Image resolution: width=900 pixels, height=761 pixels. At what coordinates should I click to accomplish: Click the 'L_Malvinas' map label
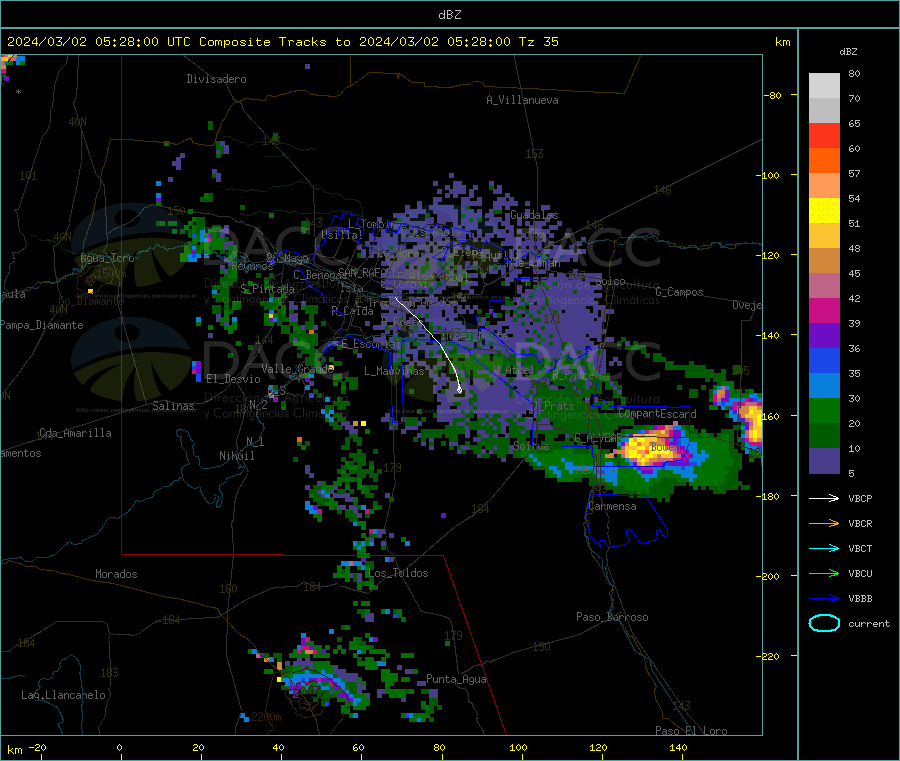(394, 371)
